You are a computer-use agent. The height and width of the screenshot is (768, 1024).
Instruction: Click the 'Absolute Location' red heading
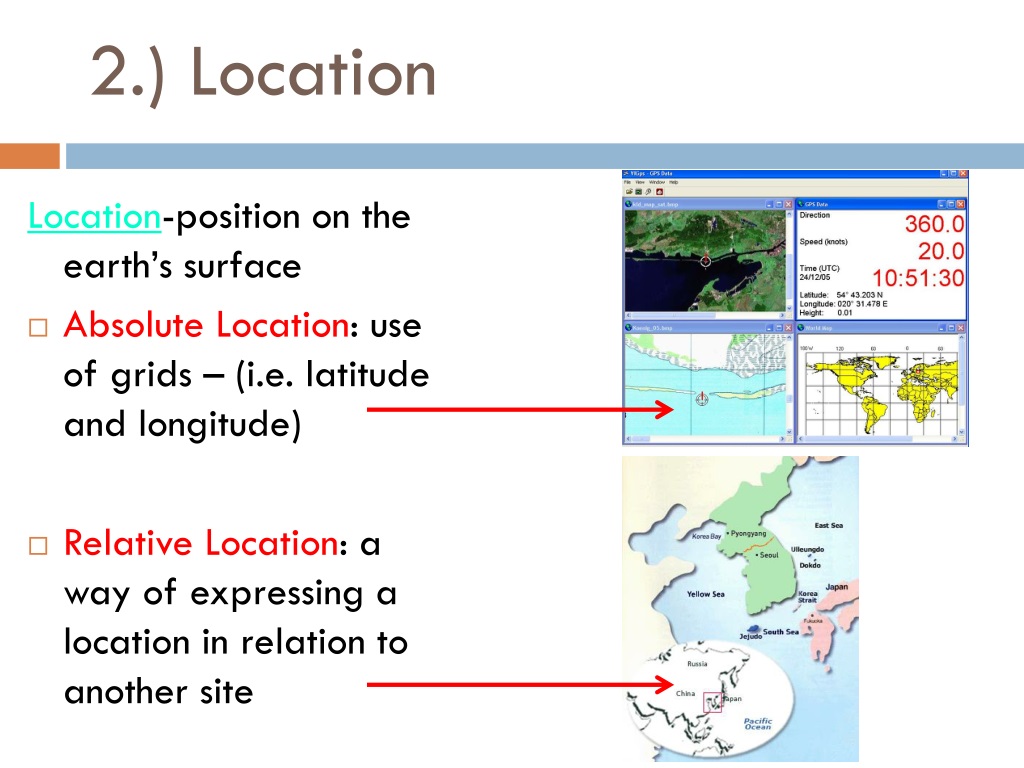206,325
